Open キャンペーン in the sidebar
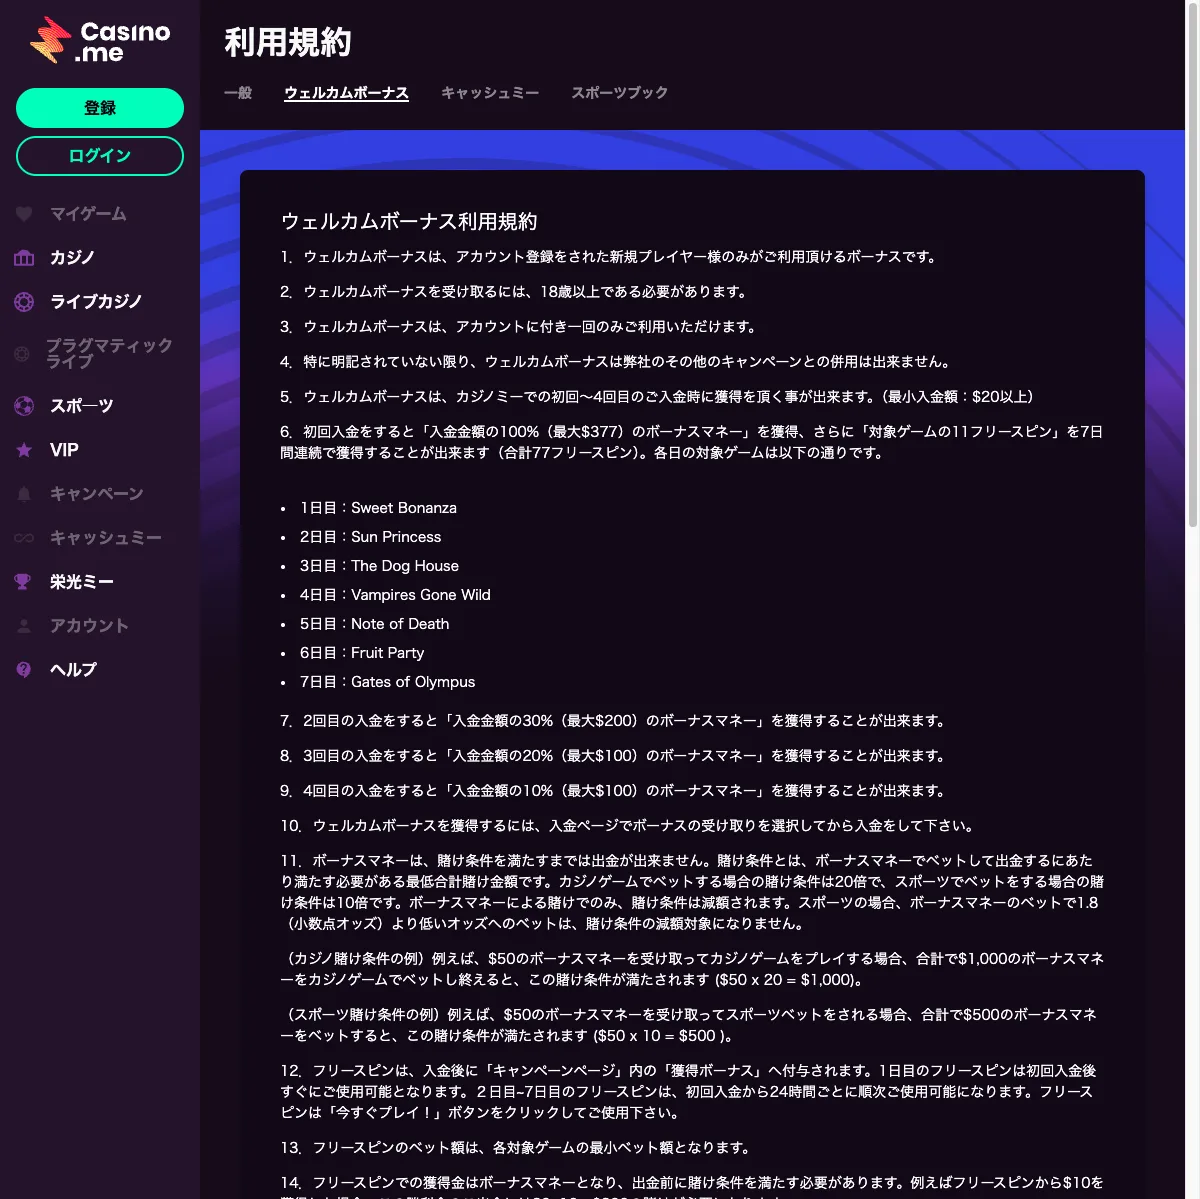Viewport: 1200px width, 1199px height. (97, 494)
